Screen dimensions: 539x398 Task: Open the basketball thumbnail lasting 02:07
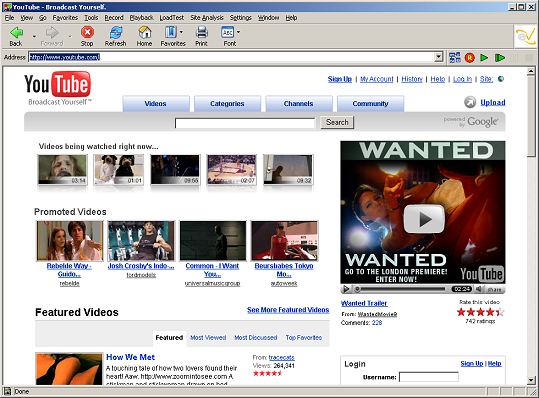(x=231, y=170)
